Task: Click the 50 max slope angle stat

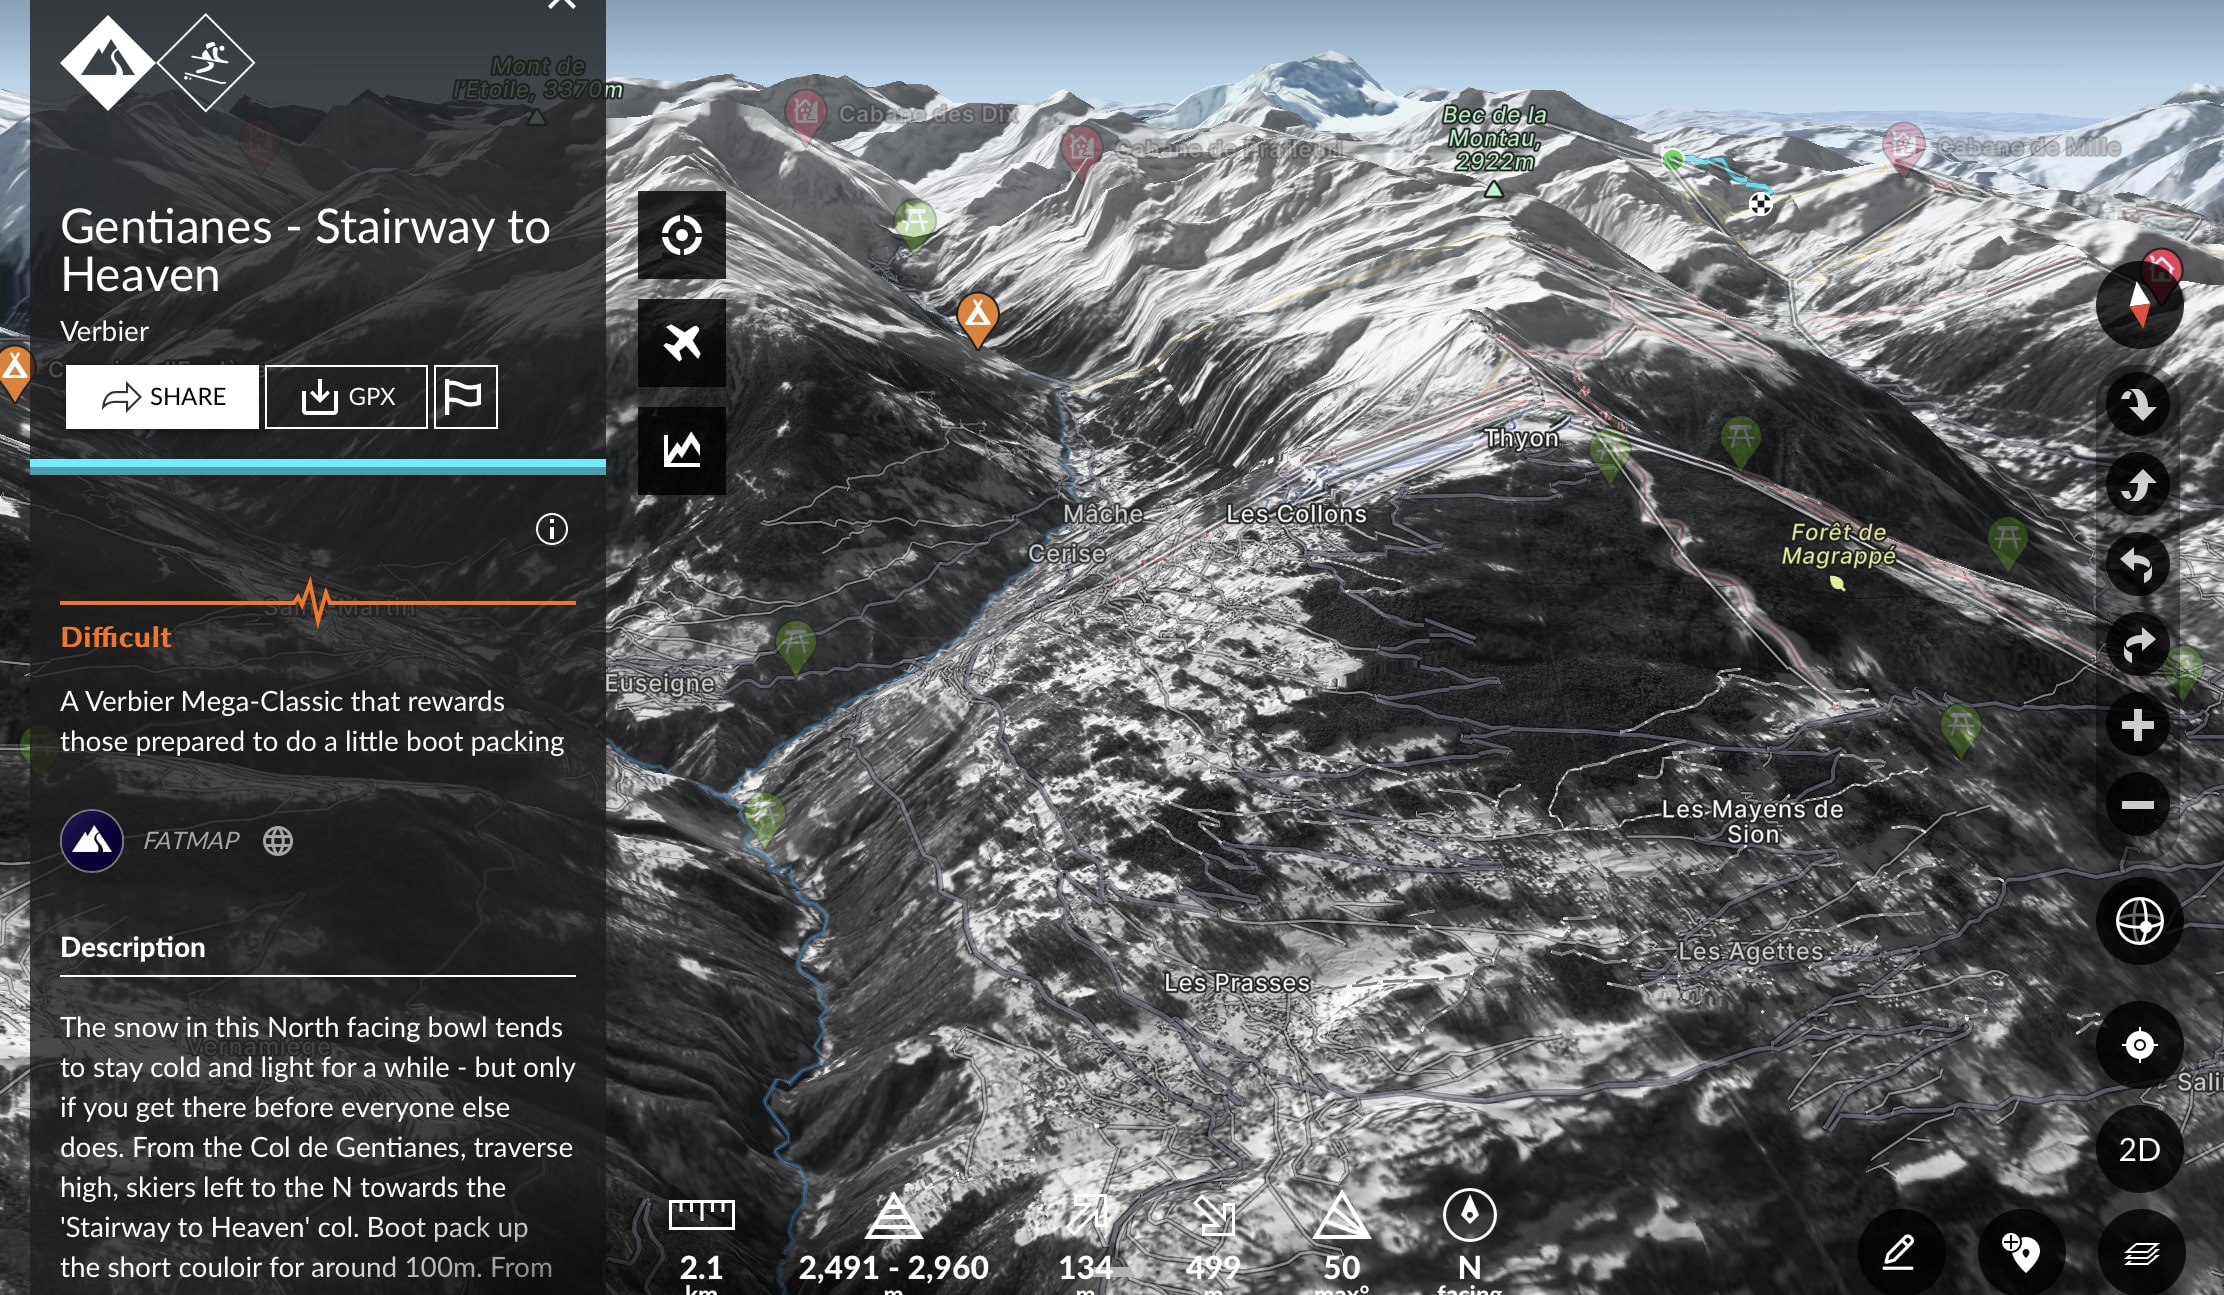Action: coord(1341,1245)
